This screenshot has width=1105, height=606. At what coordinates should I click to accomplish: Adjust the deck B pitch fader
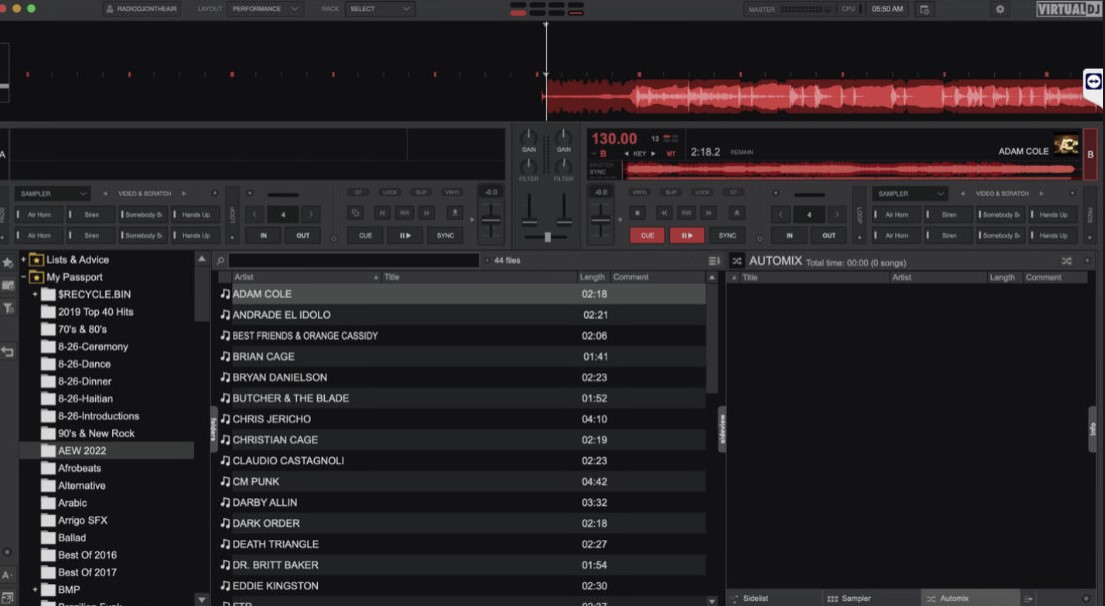[600, 220]
